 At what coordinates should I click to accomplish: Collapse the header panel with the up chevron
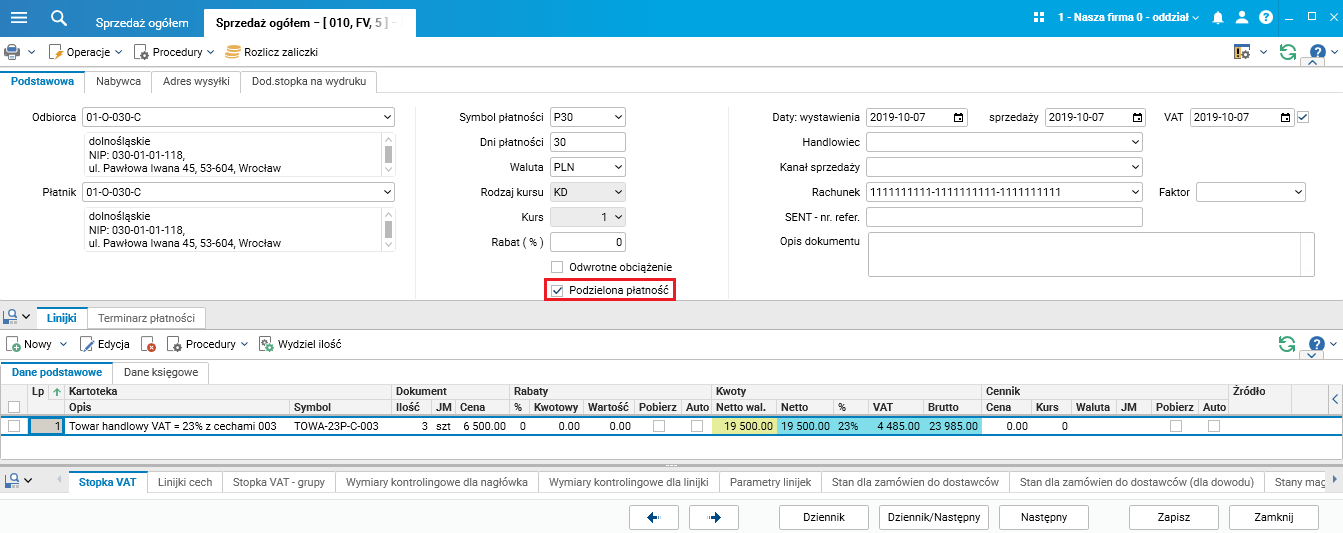pos(1313,64)
